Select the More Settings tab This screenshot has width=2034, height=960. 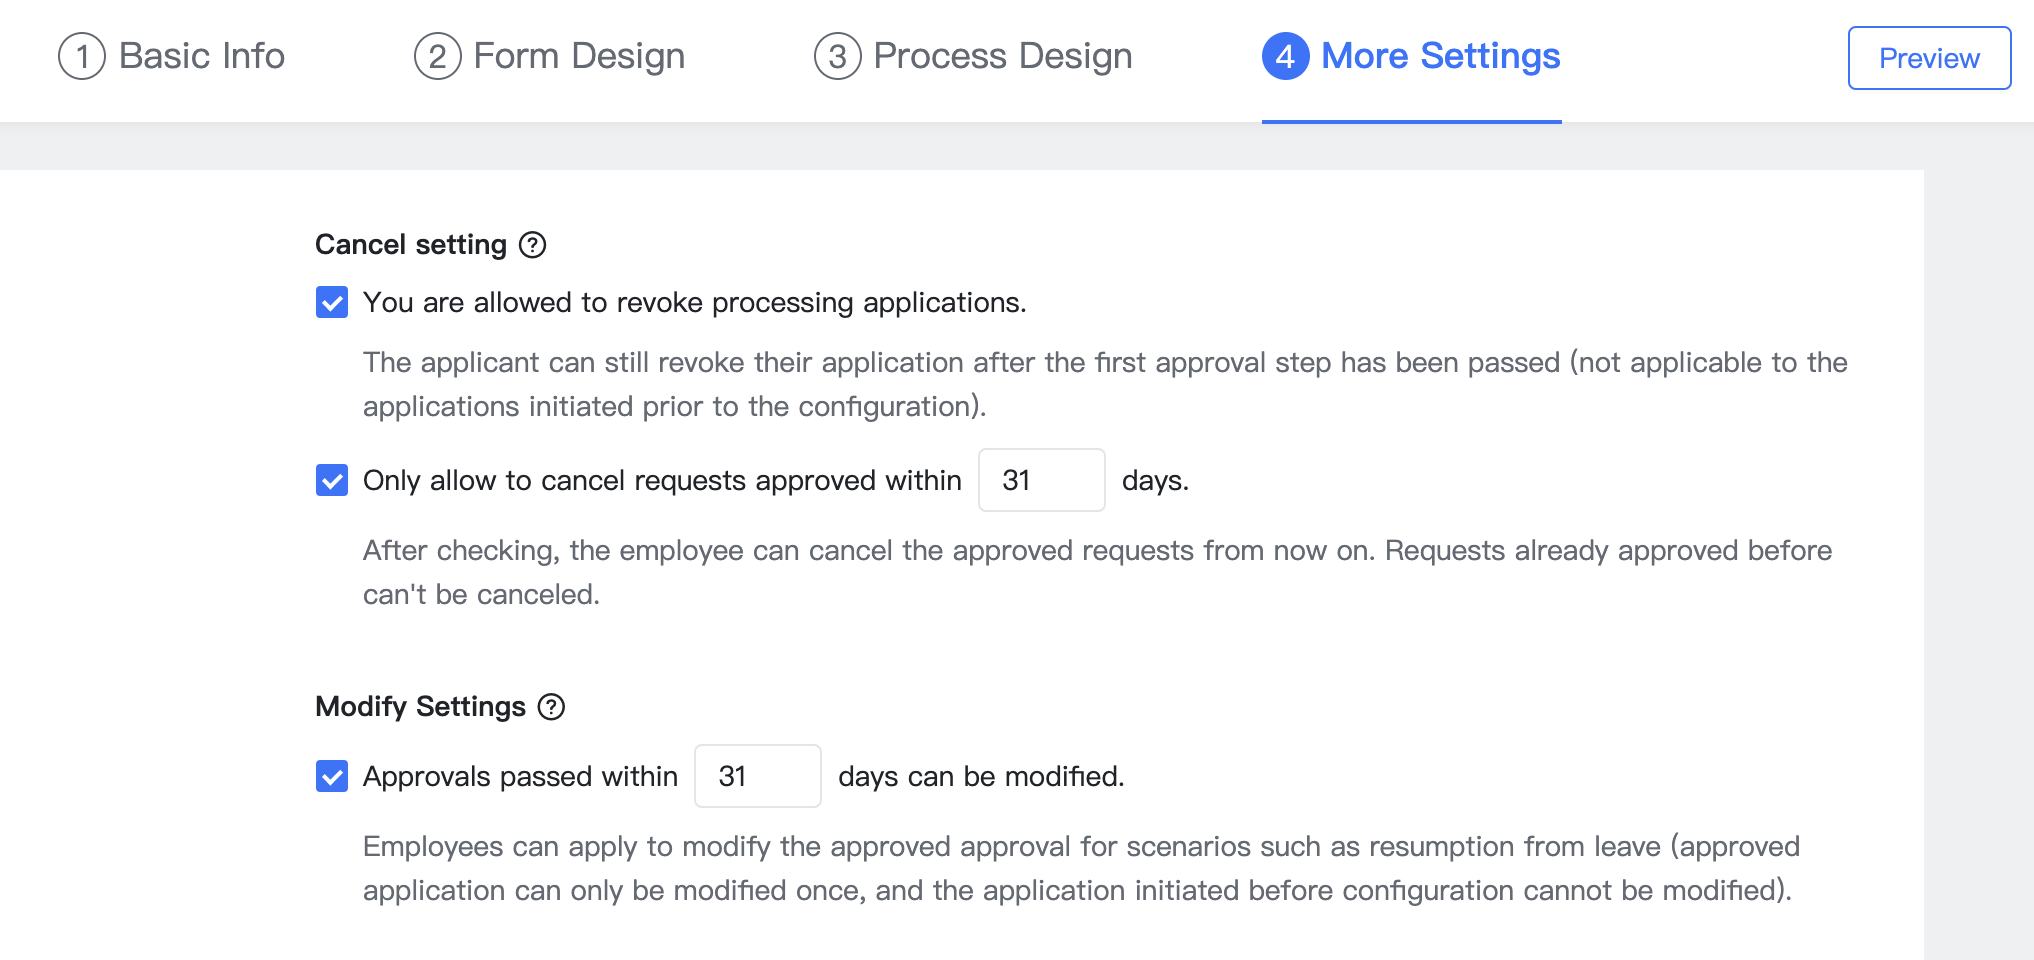tap(1441, 56)
